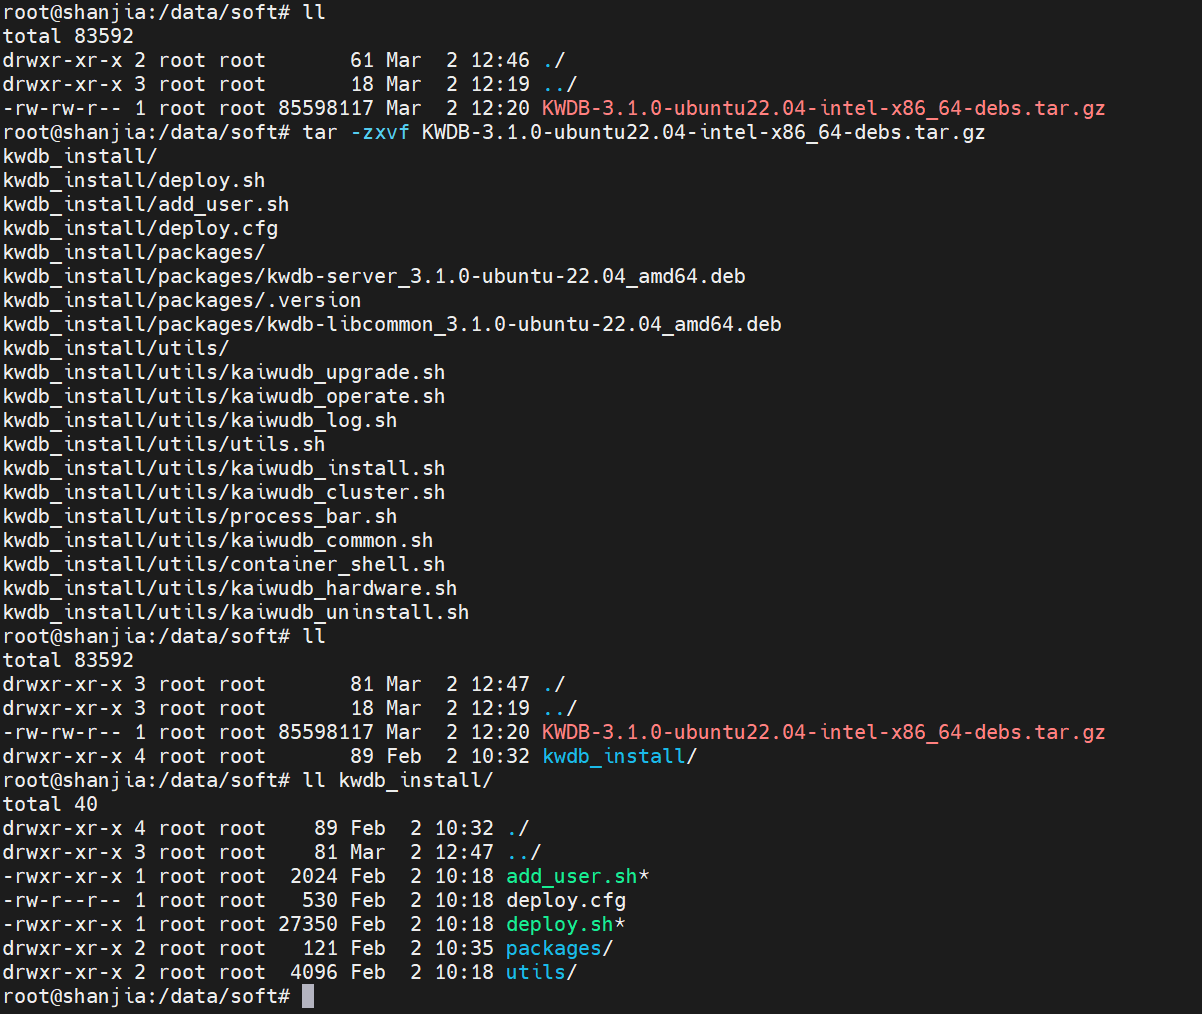Screen dimensions: 1202x1014
Task: Select kaiwudb_common.sh in the extraction output
Action: [x=332, y=540]
